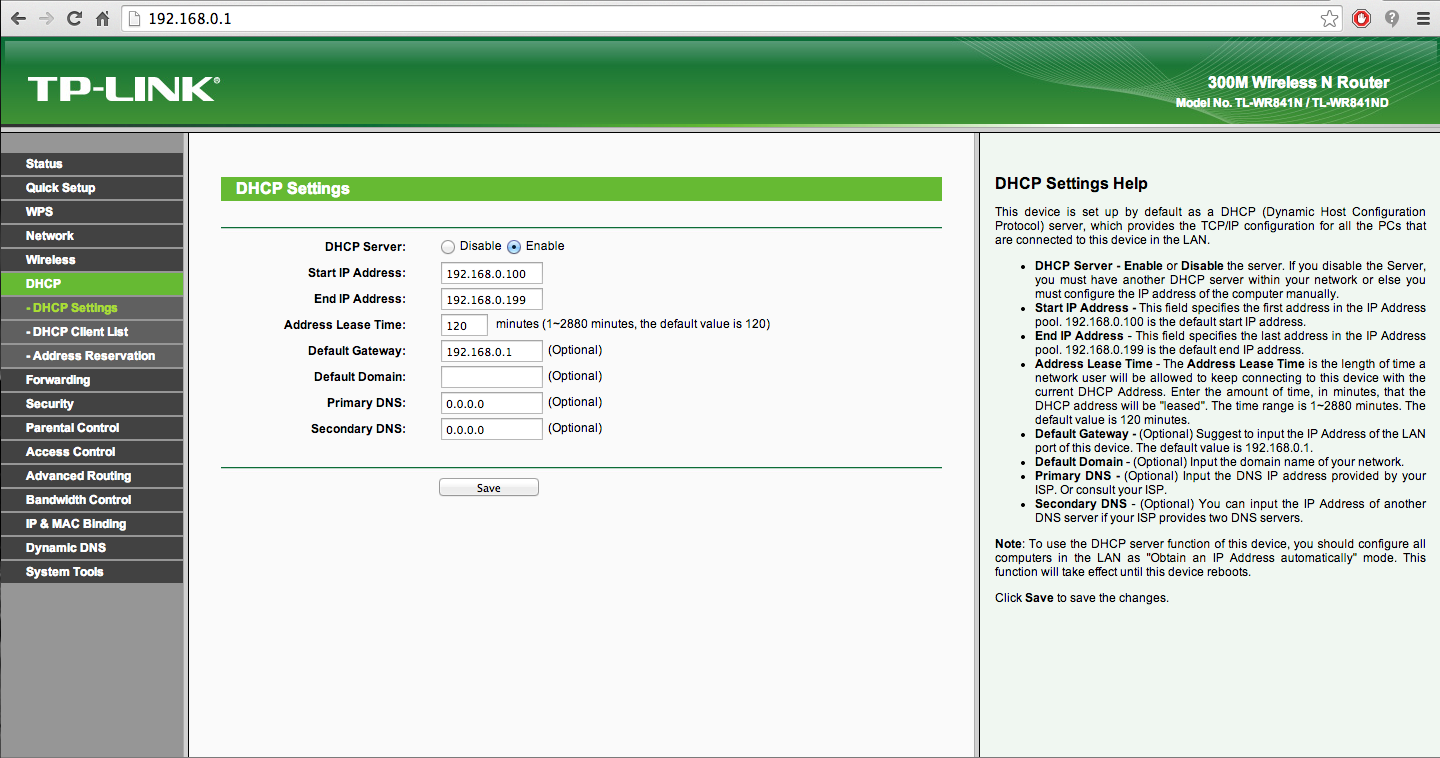The width and height of the screenshot is (1440, 758).
Task: Expand the Network menu
Action: [x=92, y=236]
